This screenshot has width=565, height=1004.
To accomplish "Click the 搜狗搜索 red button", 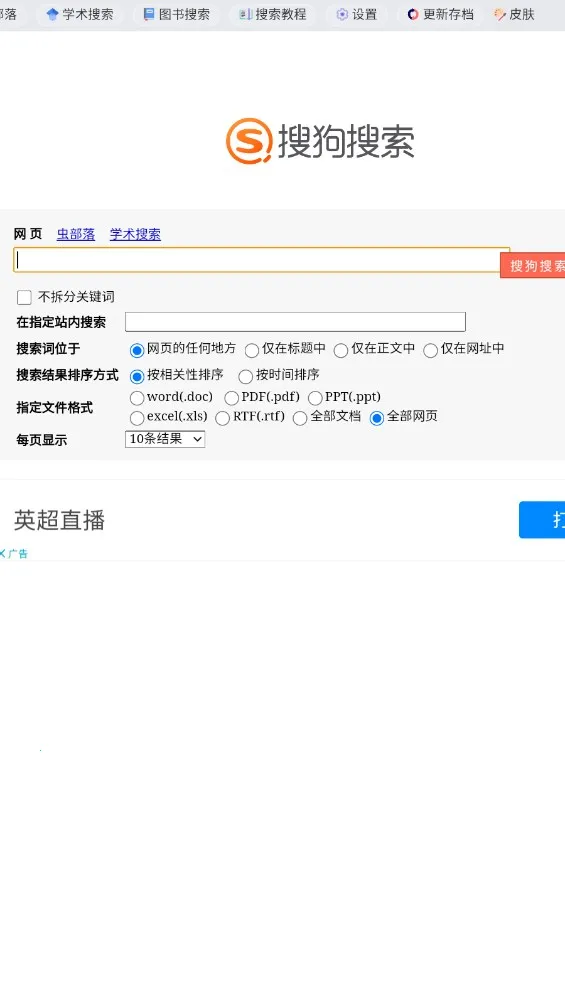I will tap(533, 266).
